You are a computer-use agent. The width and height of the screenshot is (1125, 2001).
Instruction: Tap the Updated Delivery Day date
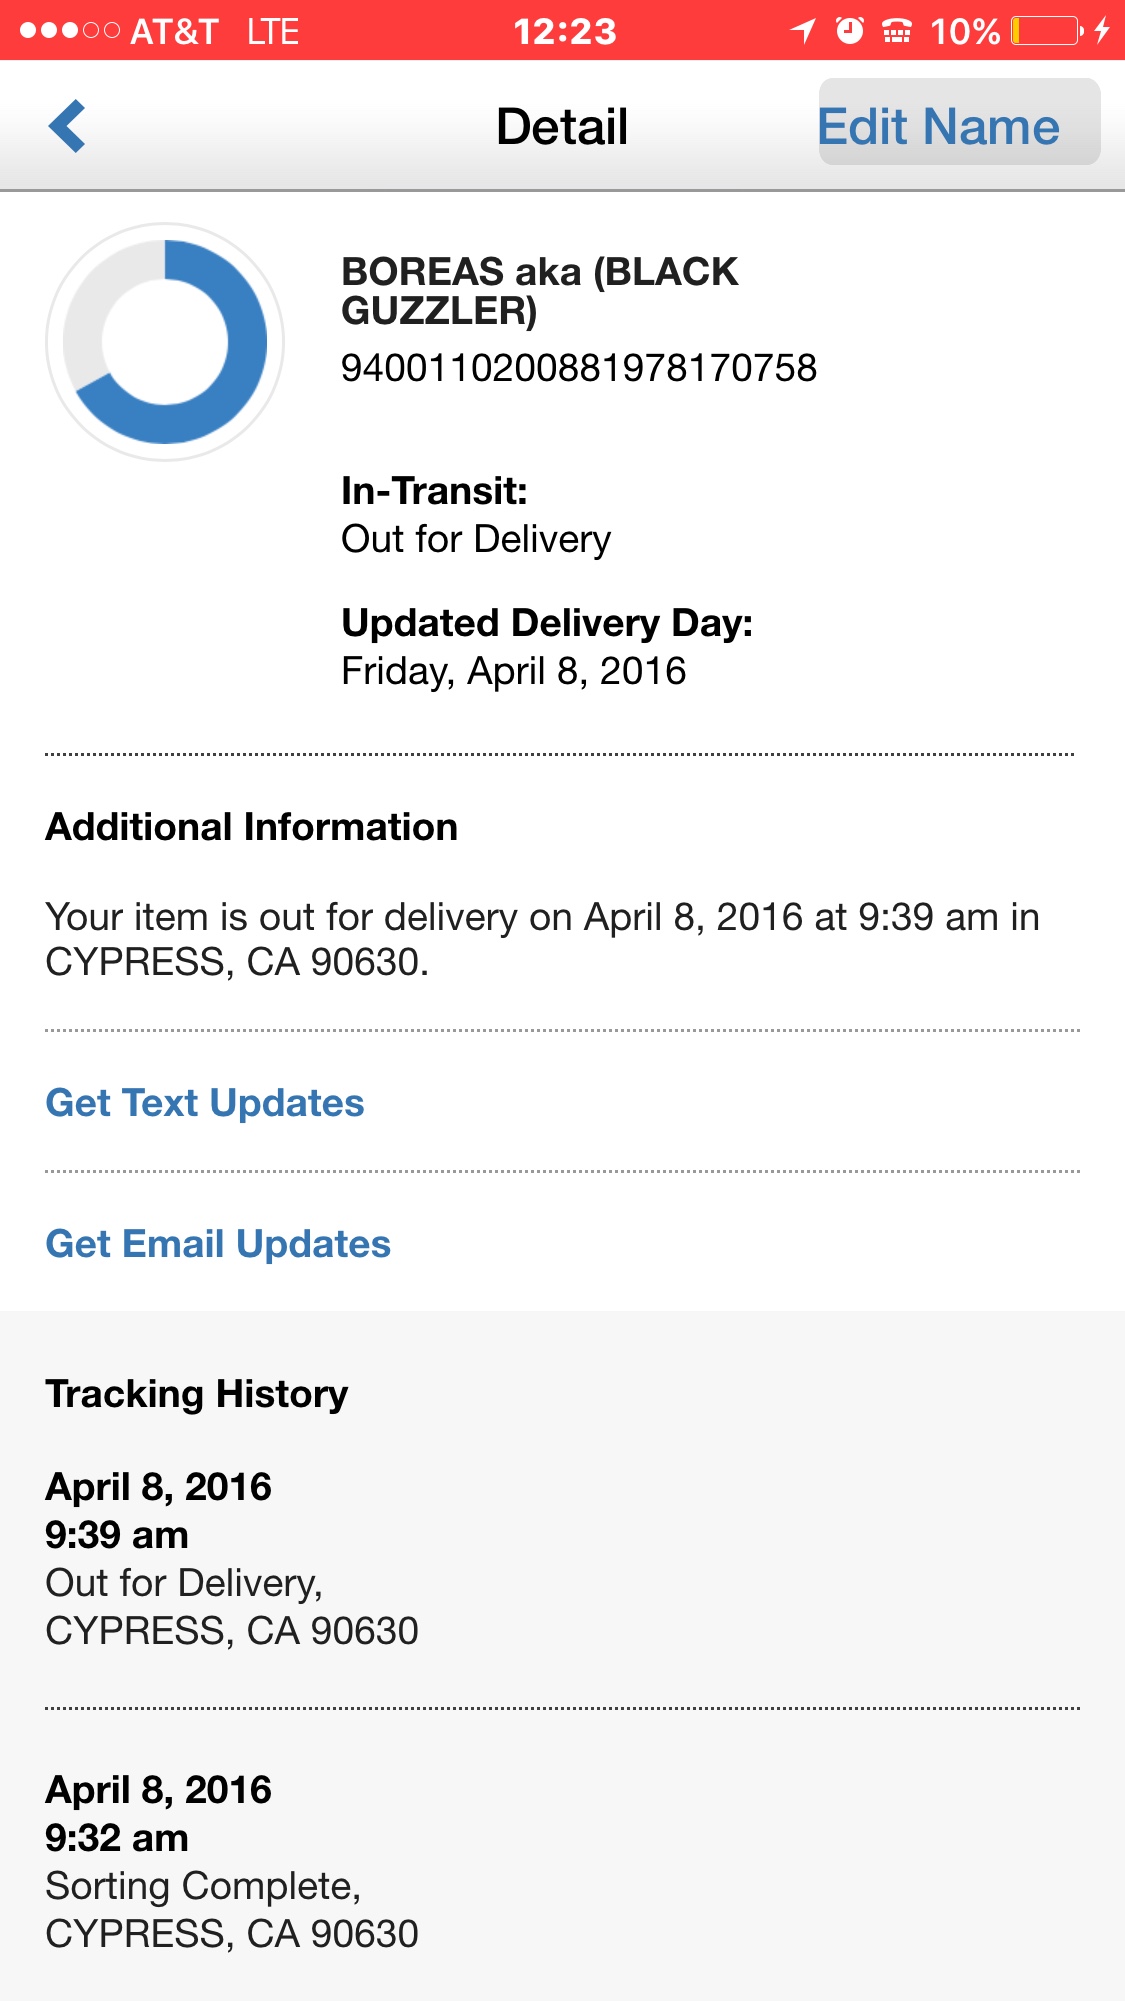[x=513, y=671]
